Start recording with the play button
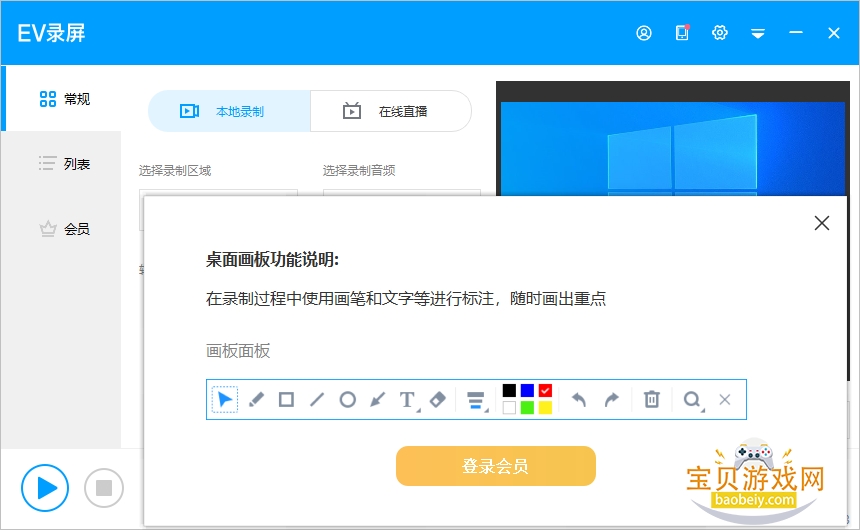Viewport: 860px width, 530px height. click(45, 488)
